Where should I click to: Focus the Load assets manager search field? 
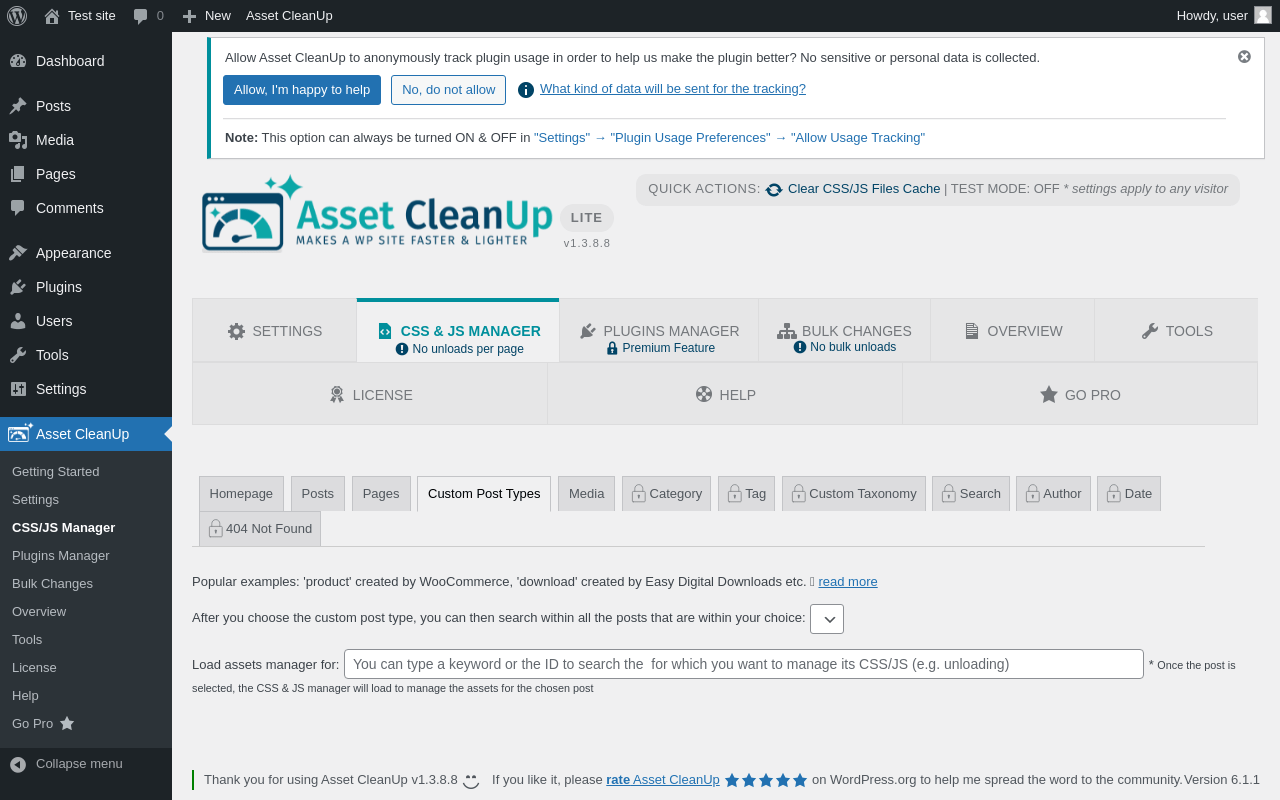[x=744, y=664]
